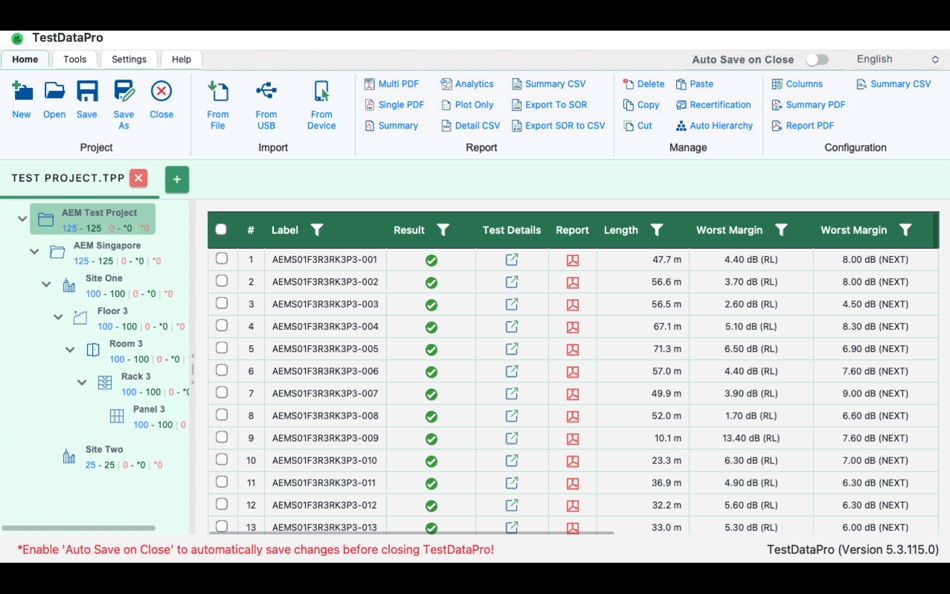Screen dimensions: 950x594
Task: Click Copy in the Manage group
Action: click(x=641, y=105)
